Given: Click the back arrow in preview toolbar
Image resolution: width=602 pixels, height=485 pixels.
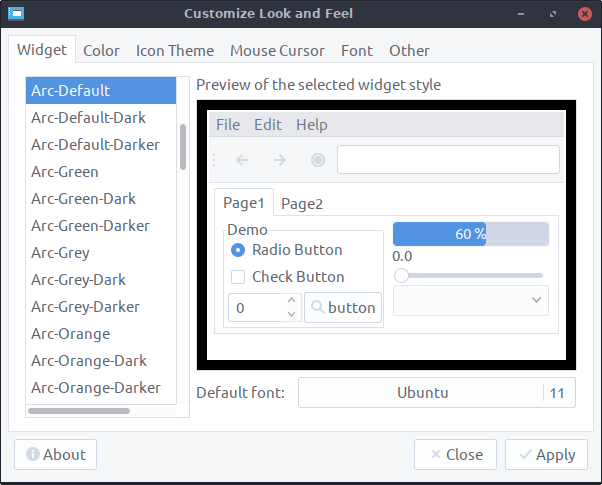Looking at the screenshot, I should [242, 160].
